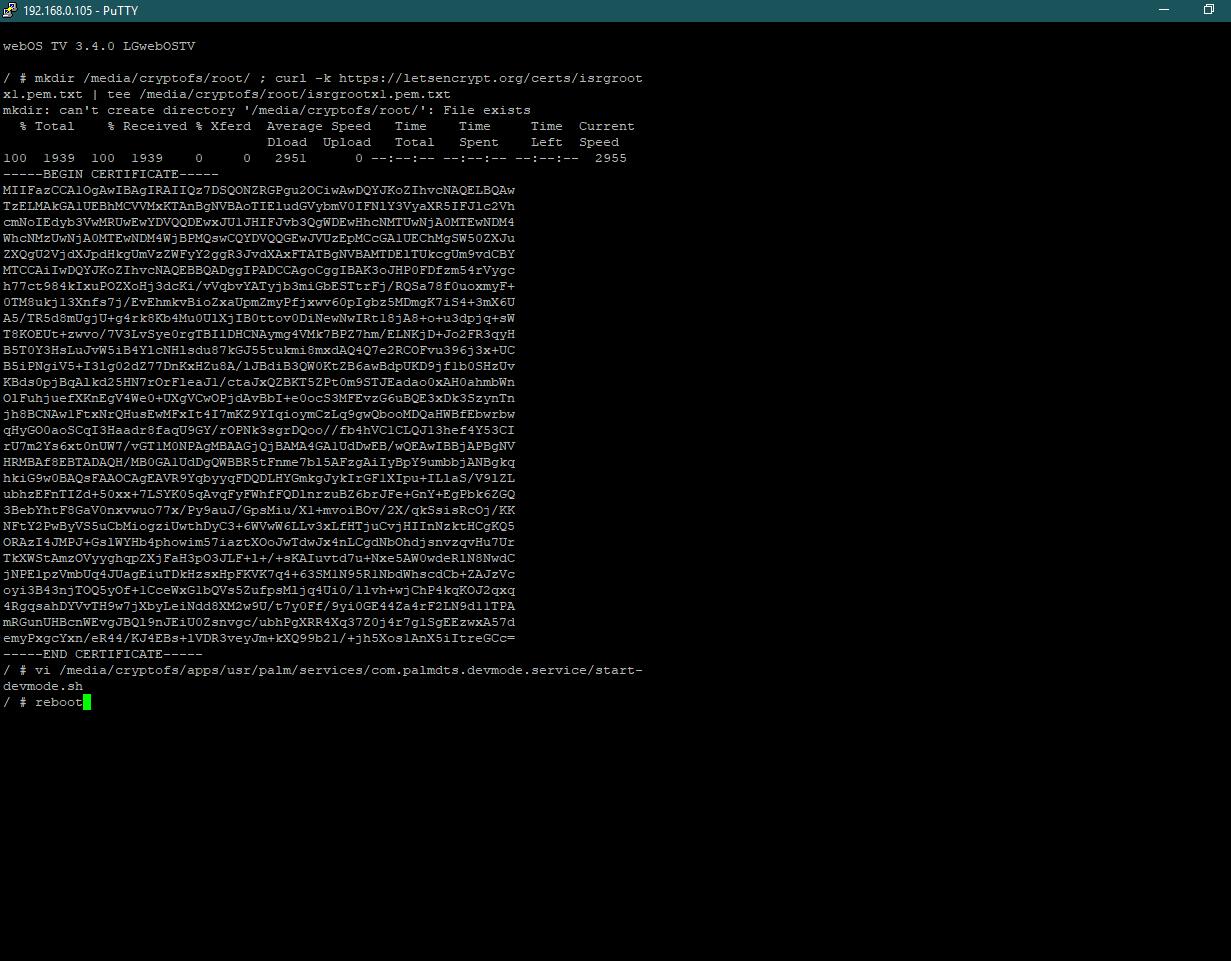Screen dimensions: 1231x961
Task: Click the vi /media/cryptofs/apps command line
Action: point(323,670)
